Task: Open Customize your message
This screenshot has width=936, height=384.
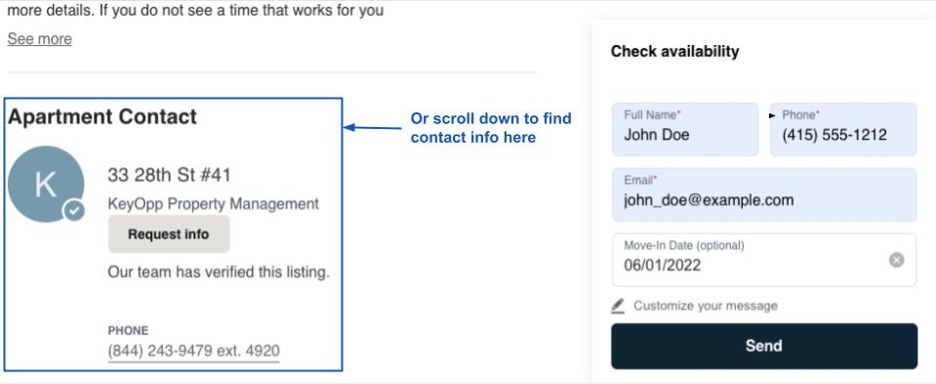Action: click(706, 306)
